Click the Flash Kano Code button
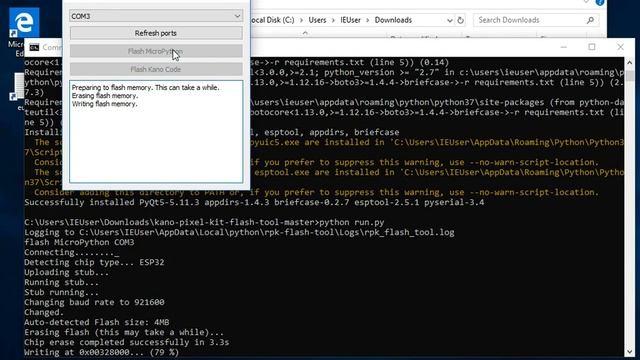 156,69
